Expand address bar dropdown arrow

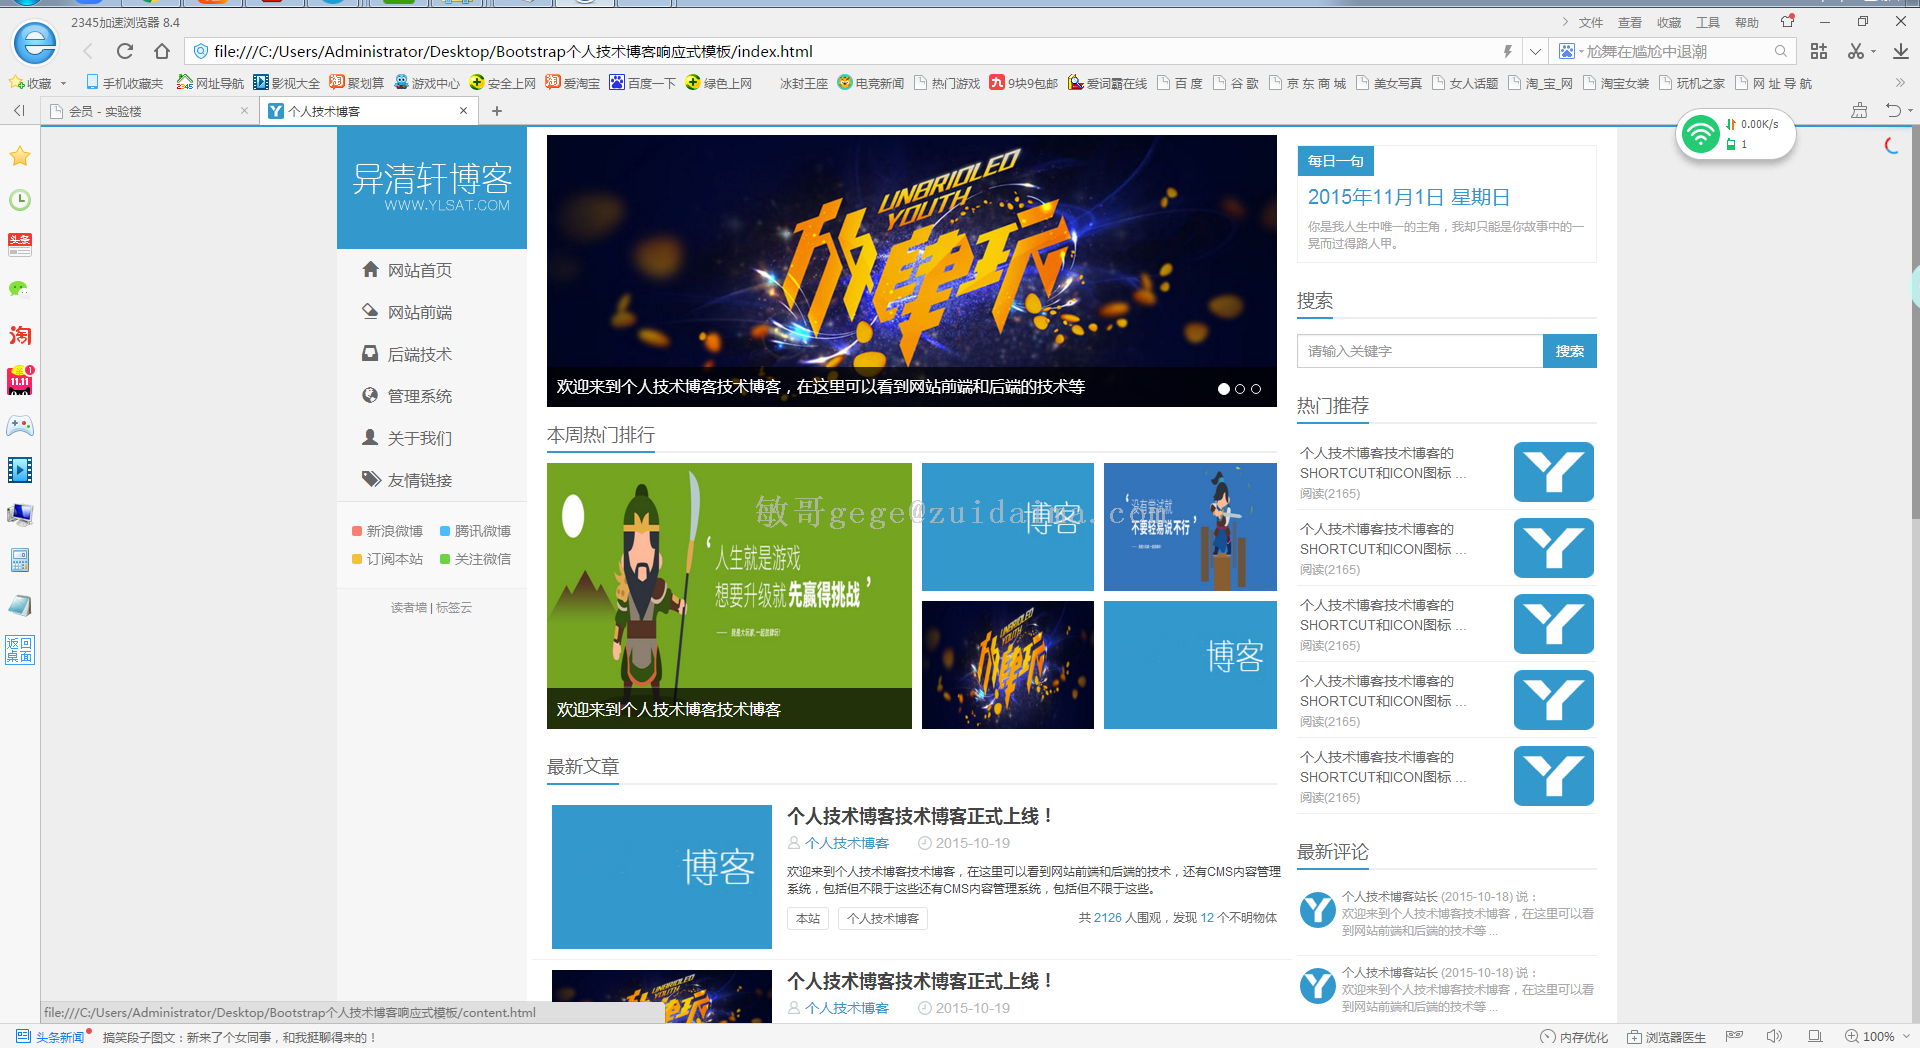click(1535, 51)
